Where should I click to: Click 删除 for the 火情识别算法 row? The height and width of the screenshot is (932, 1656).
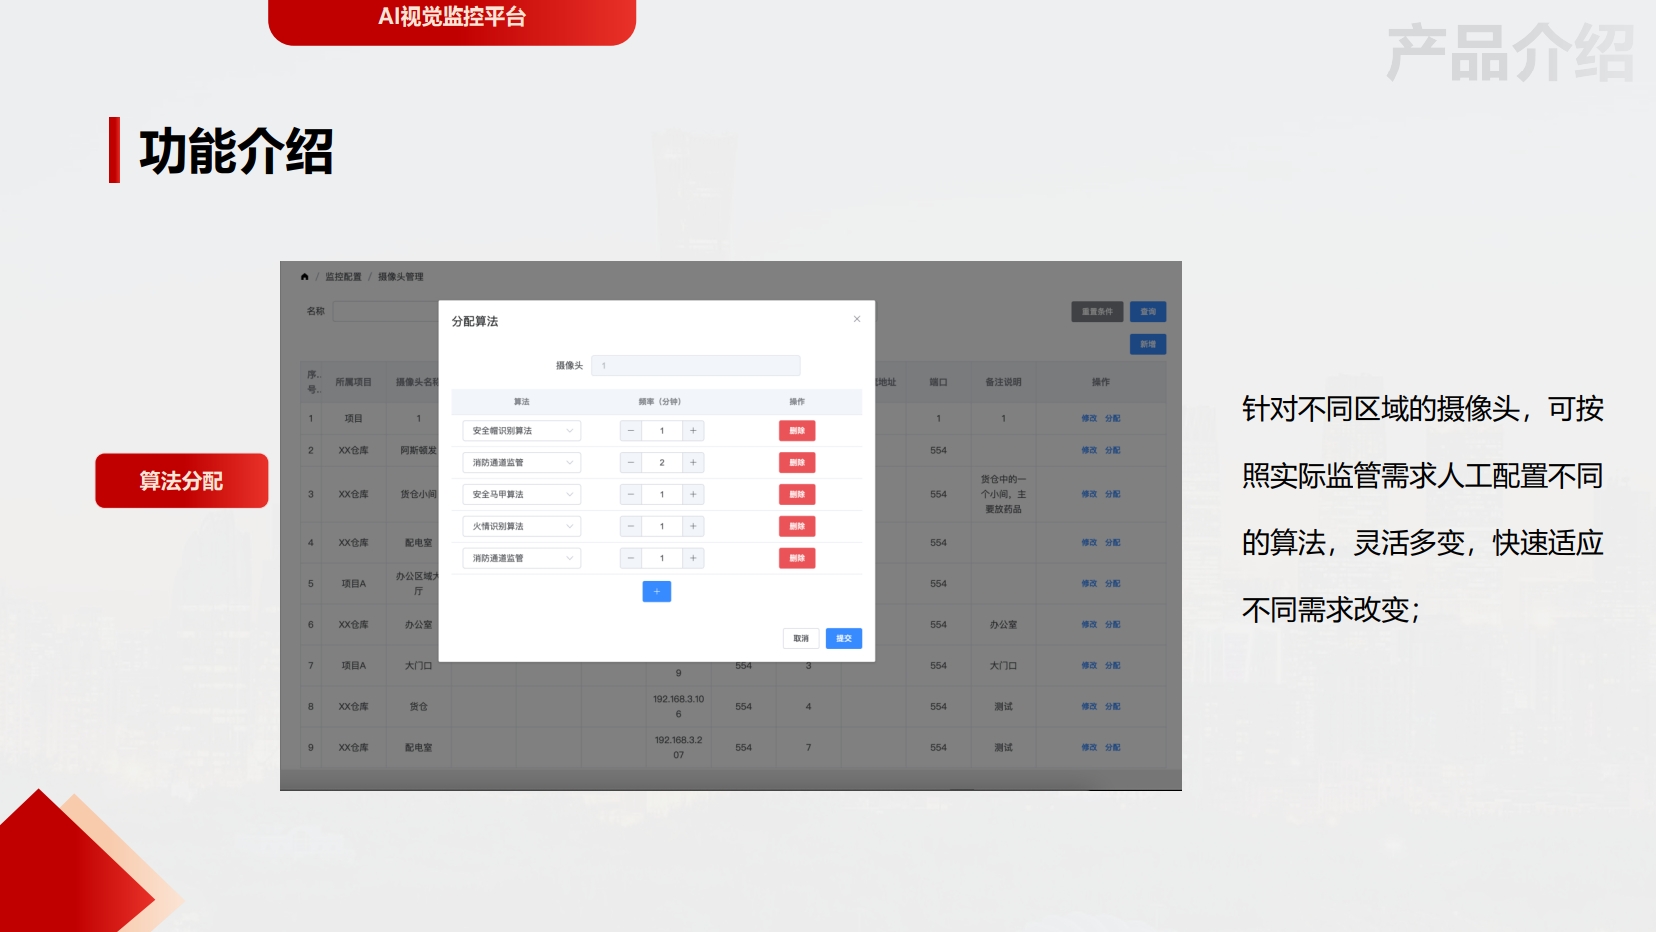[x=797, y=527]
